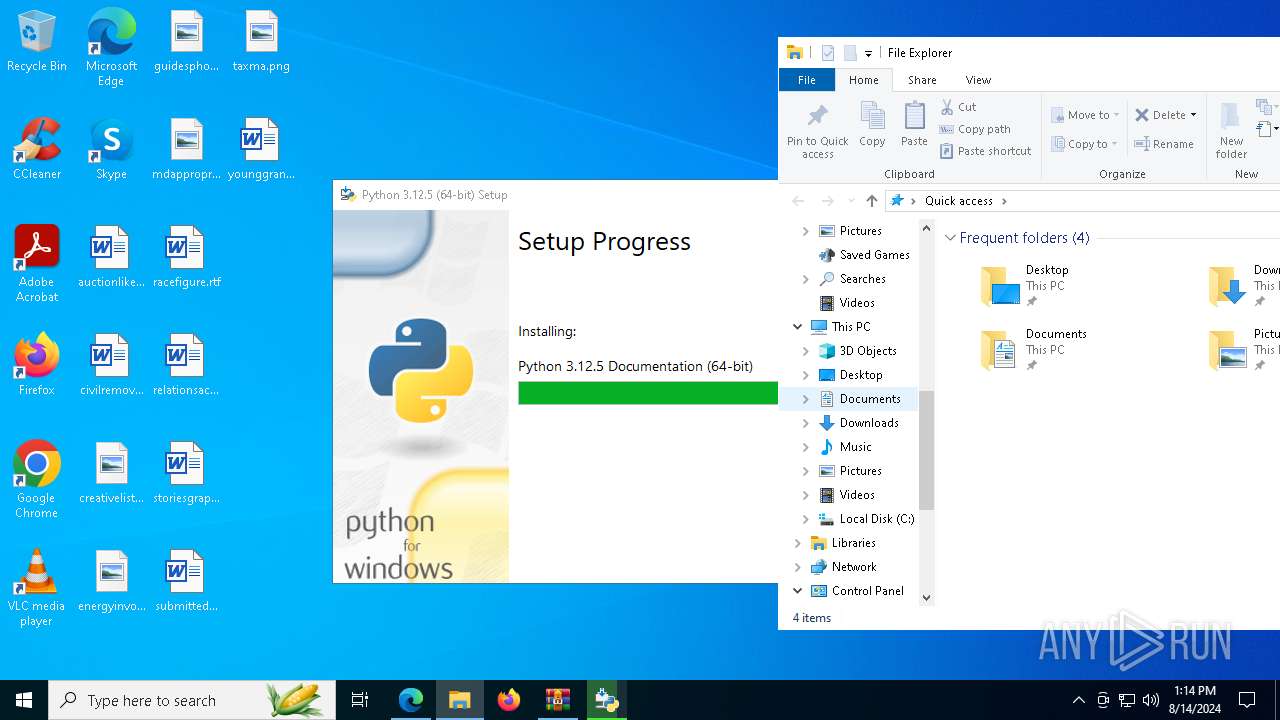Switch to the View ribbon tab

click(978, 80)
